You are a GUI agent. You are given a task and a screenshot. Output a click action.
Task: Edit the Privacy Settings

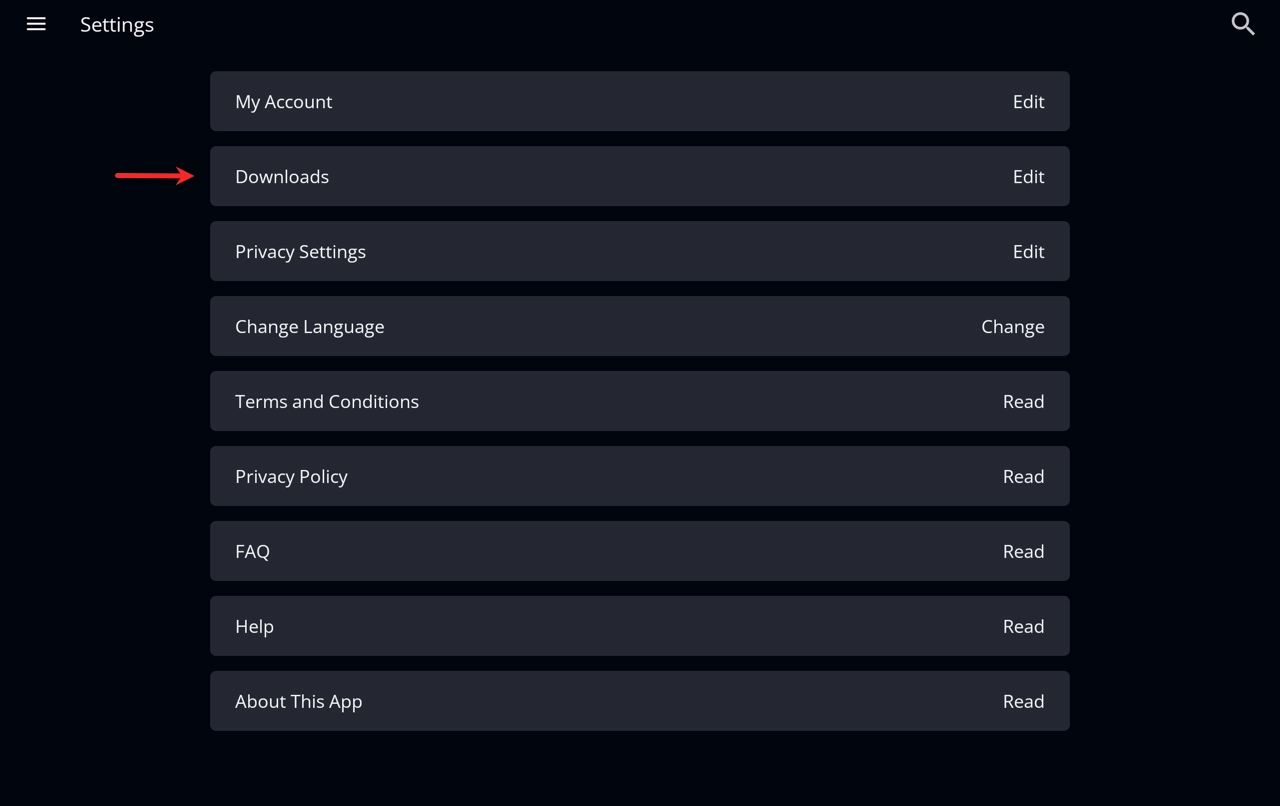pyautogui.click(x=1028, y=251)
